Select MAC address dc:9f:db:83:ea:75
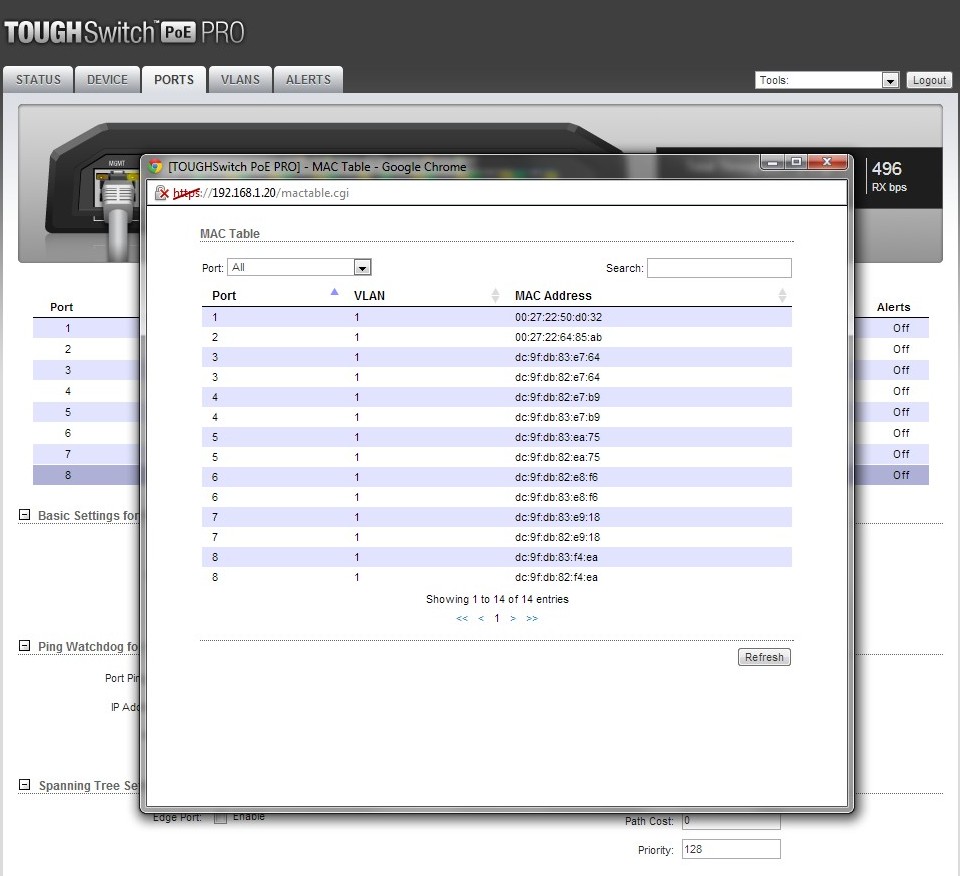Image resolution: width=960 pixels, height=876 pixels. pyautogui.click(x=557, y=437)
